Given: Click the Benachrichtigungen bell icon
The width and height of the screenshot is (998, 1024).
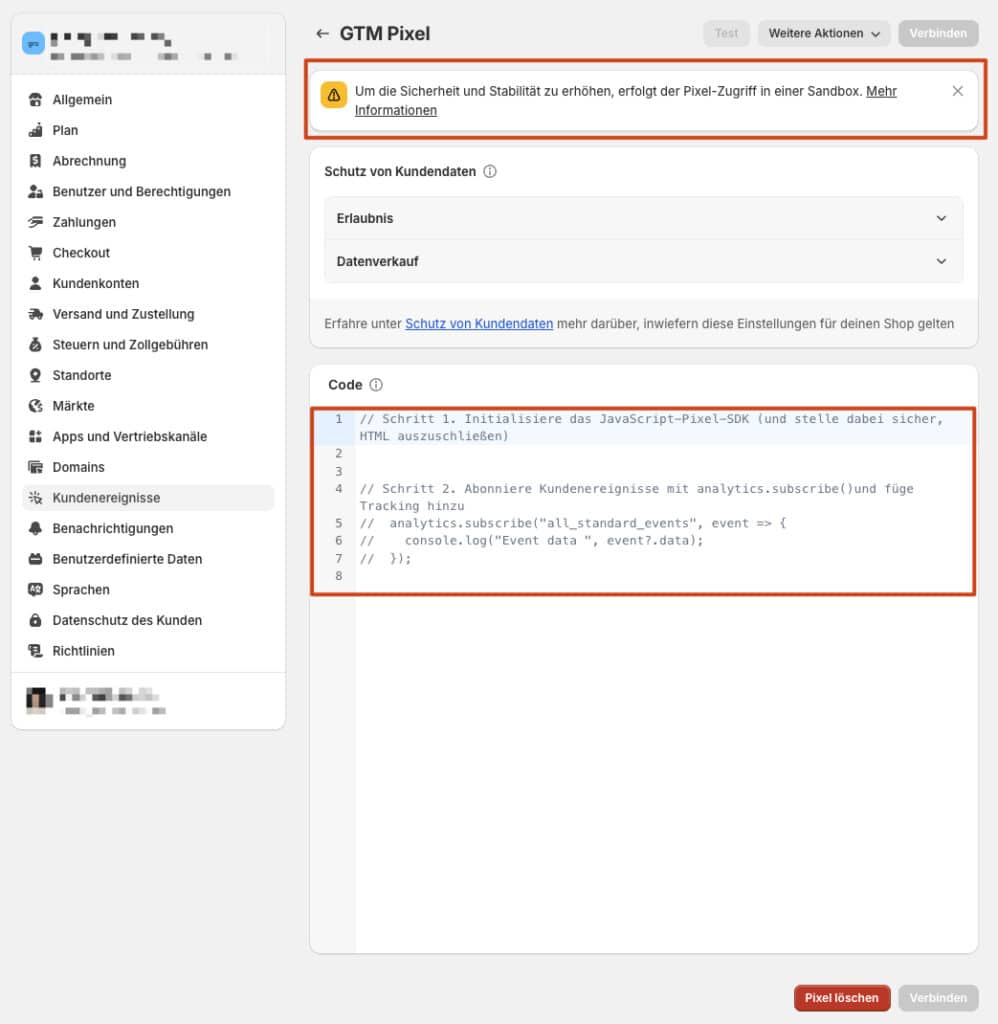Looking at the screenshot, I should 35,529.
